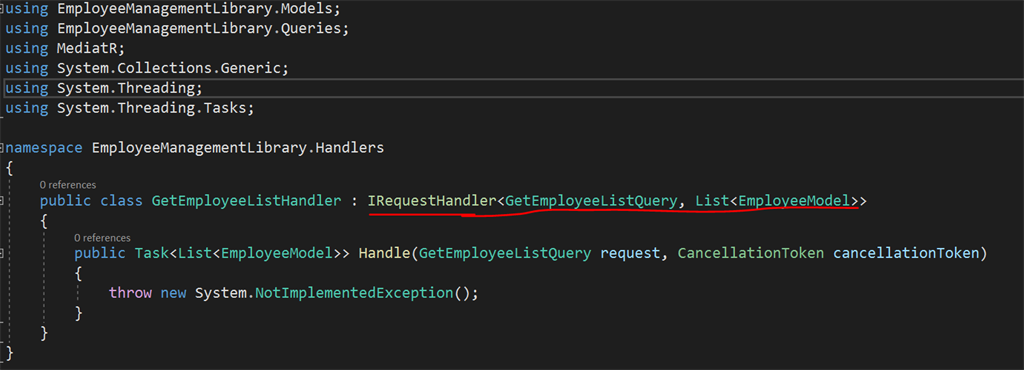Click GetEmployeeListQuery in the class declaration line
This screenshot has width=1024, height=370.
[591, 201]
